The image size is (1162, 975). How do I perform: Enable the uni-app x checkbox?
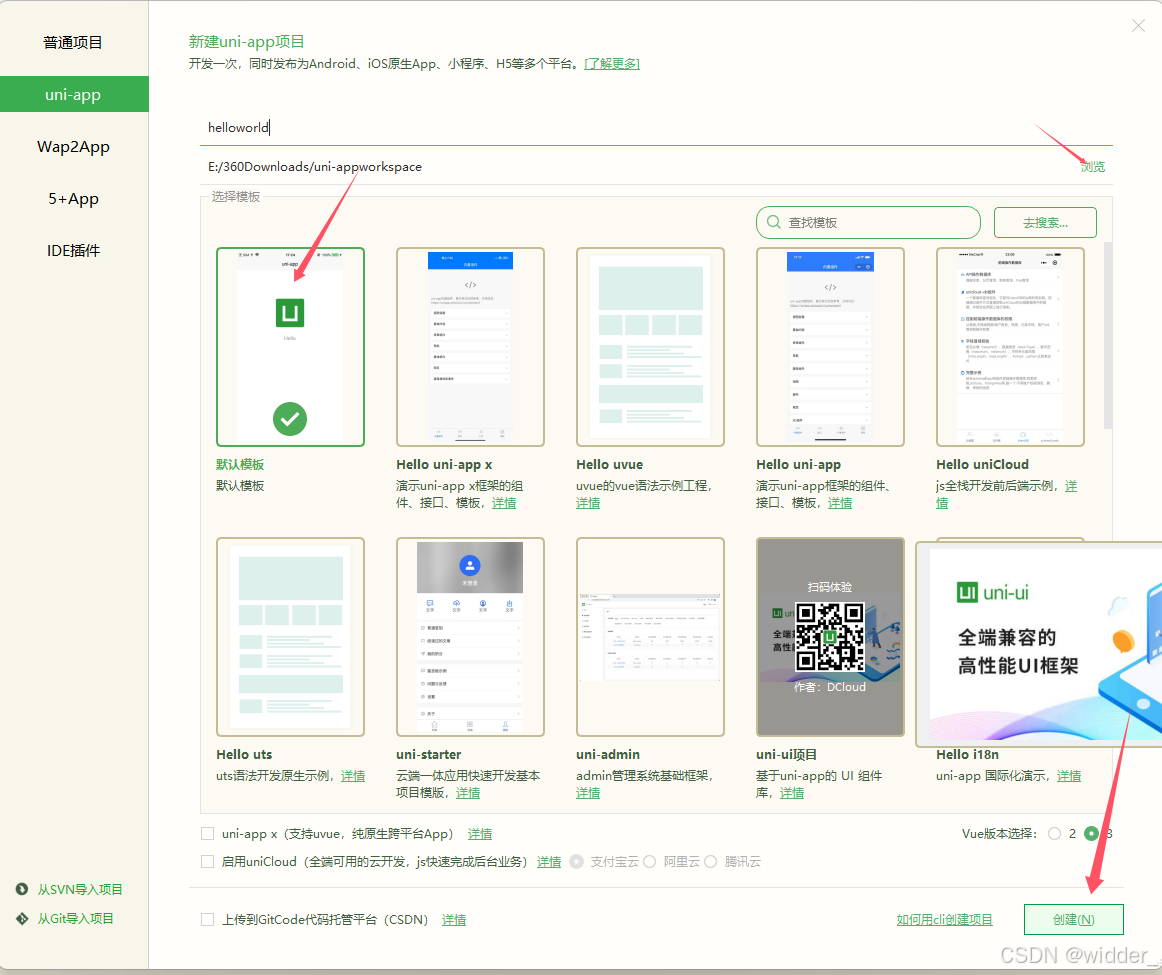(x=208, y=833)
